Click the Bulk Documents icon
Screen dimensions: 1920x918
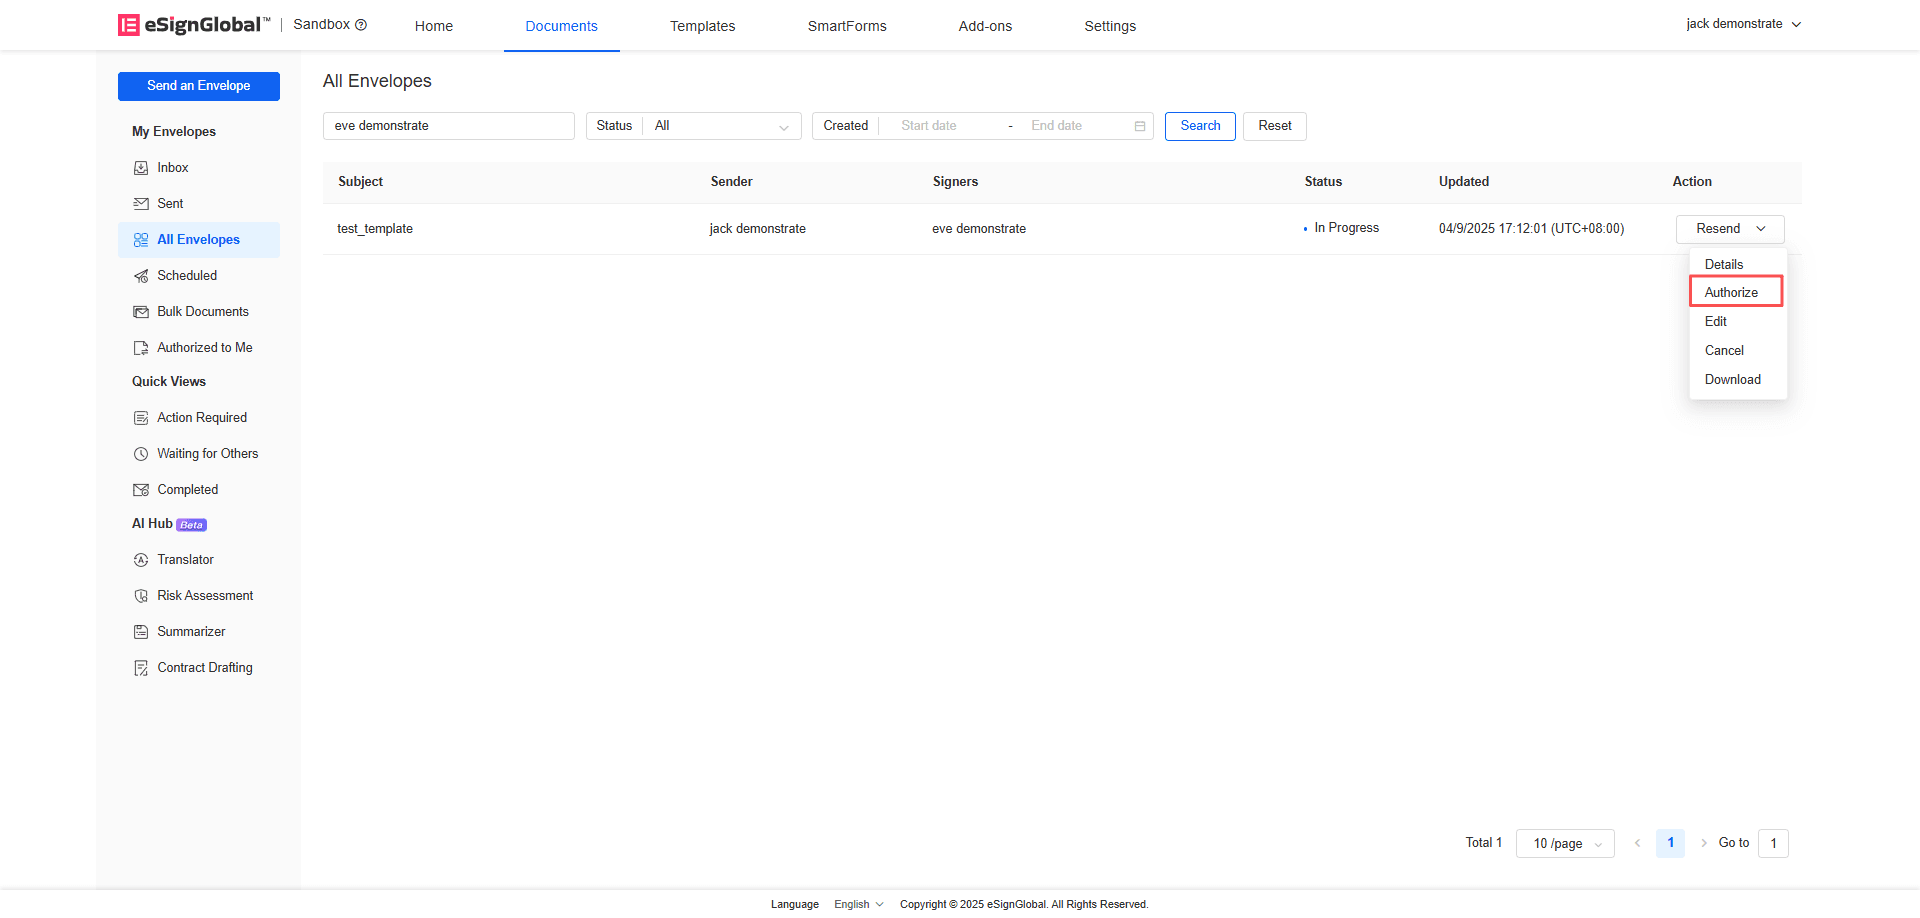point(141,312)
